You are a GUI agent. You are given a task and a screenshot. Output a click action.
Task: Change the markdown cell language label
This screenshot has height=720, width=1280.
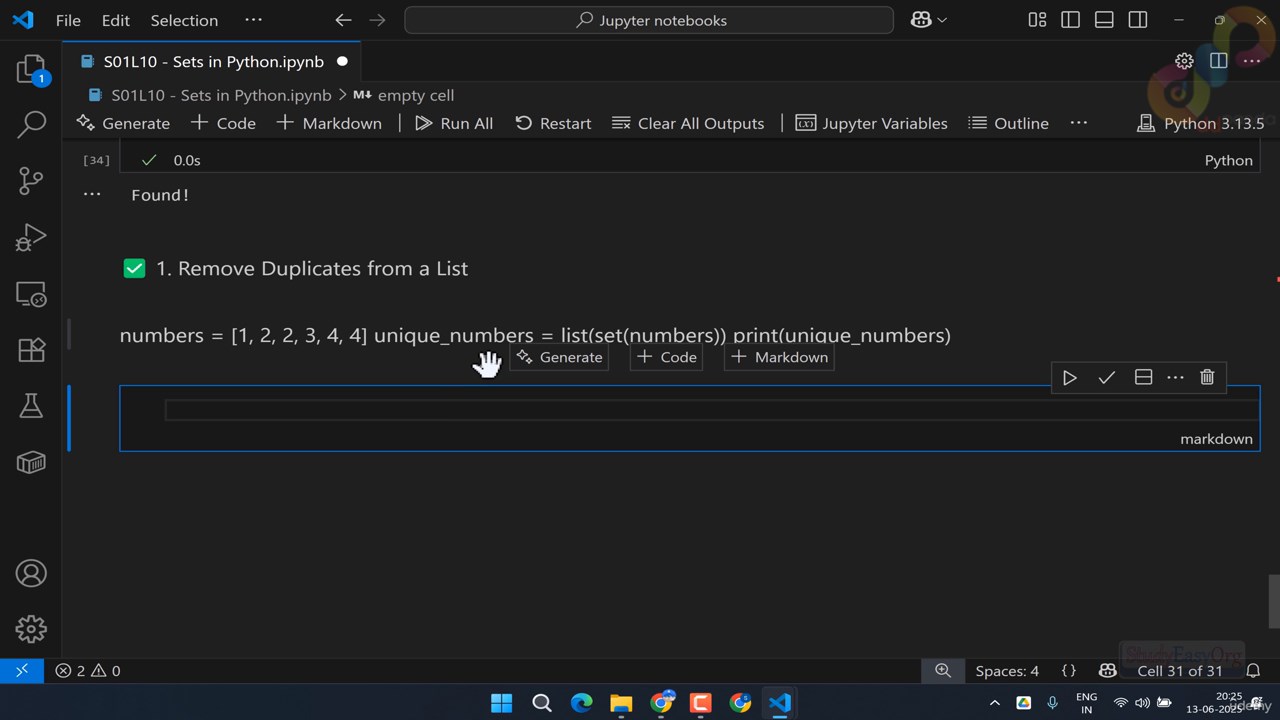(1216, 439)
